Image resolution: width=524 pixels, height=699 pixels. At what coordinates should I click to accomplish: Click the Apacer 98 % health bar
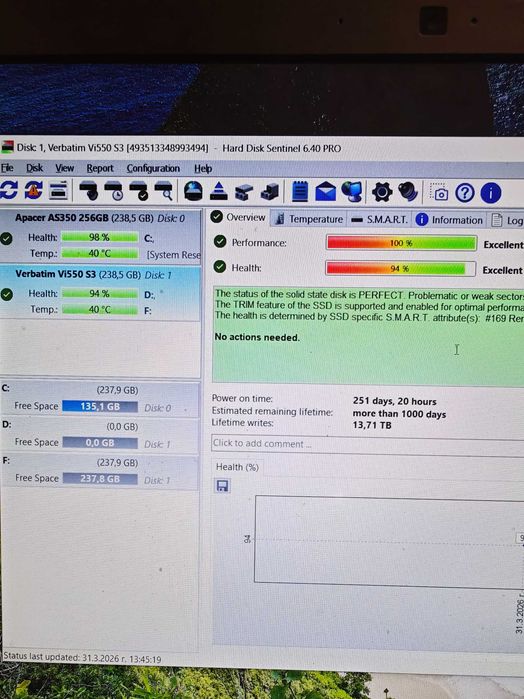(99, 237)
